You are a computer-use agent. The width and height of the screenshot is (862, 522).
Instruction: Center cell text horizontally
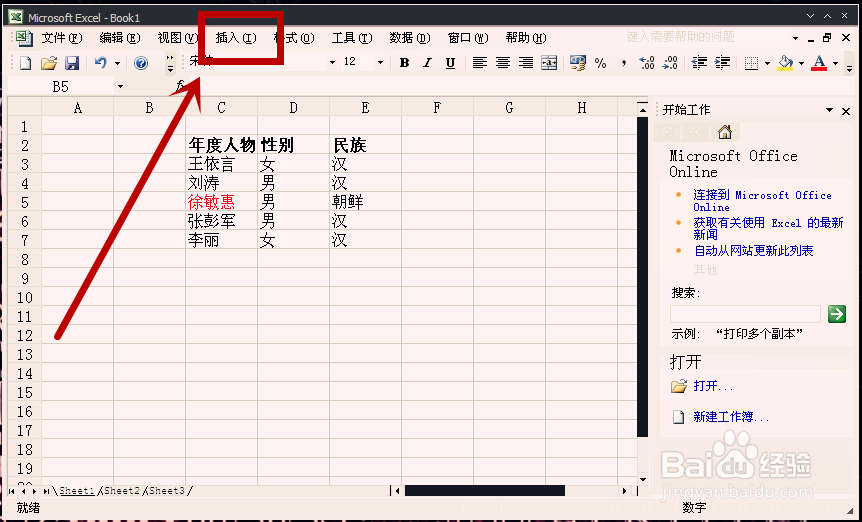click(x=502, y=63)
